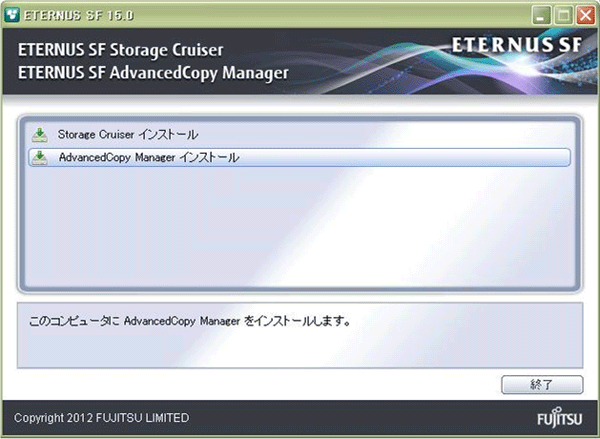Viewport: 600px width, 439px height.
Task: Click the ETERNUS SF app icon in title bar
Action: pos(11,15)
